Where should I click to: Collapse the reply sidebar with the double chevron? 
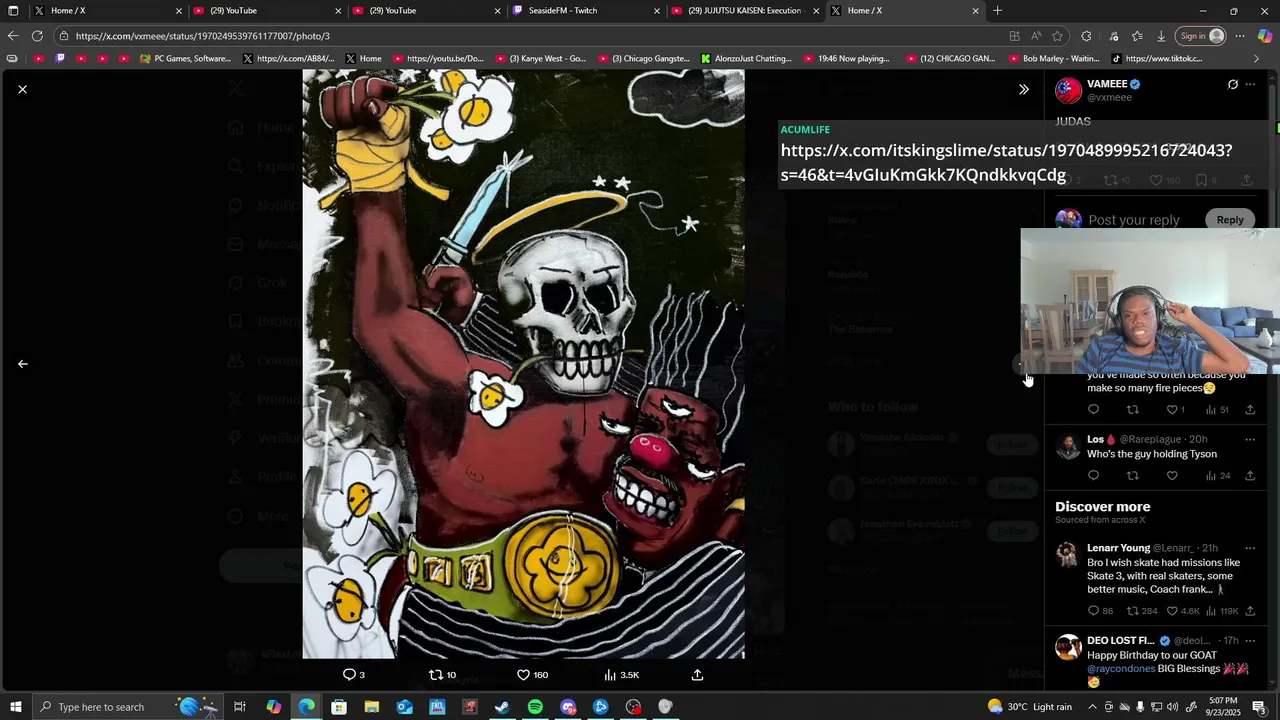point(1023,89)
